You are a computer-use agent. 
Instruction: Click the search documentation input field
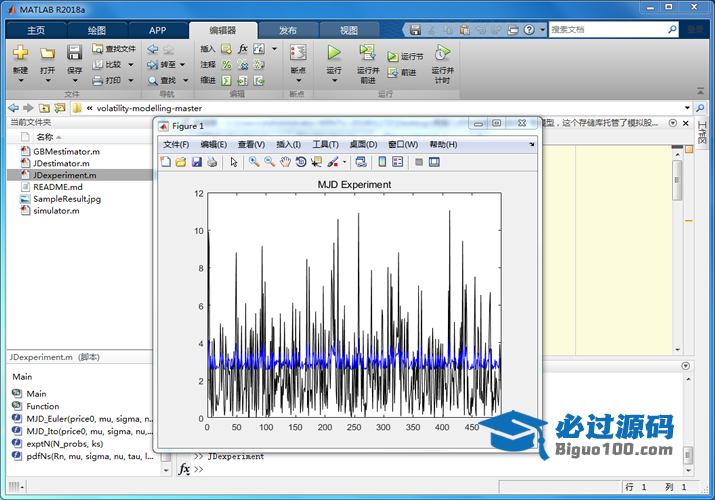[x=608, y=30]
